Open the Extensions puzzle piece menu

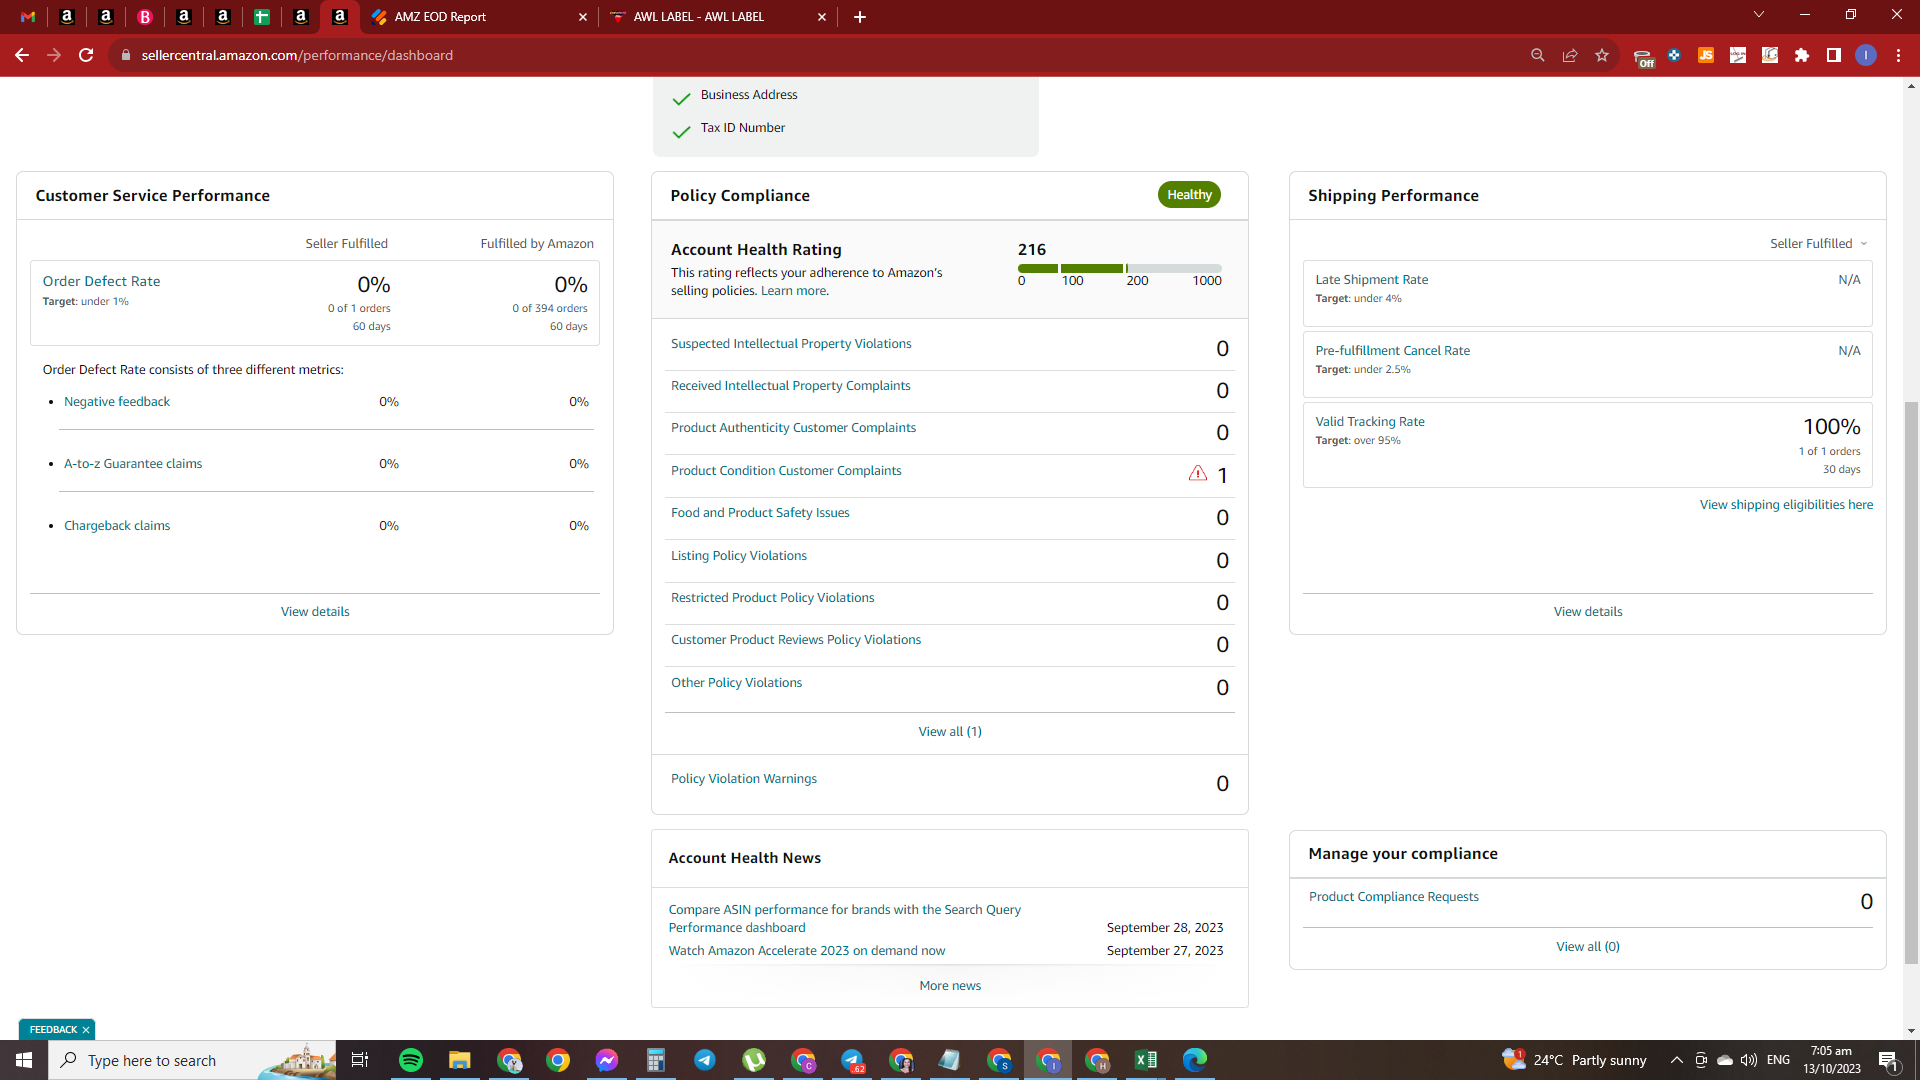(x=1802, y=55)
